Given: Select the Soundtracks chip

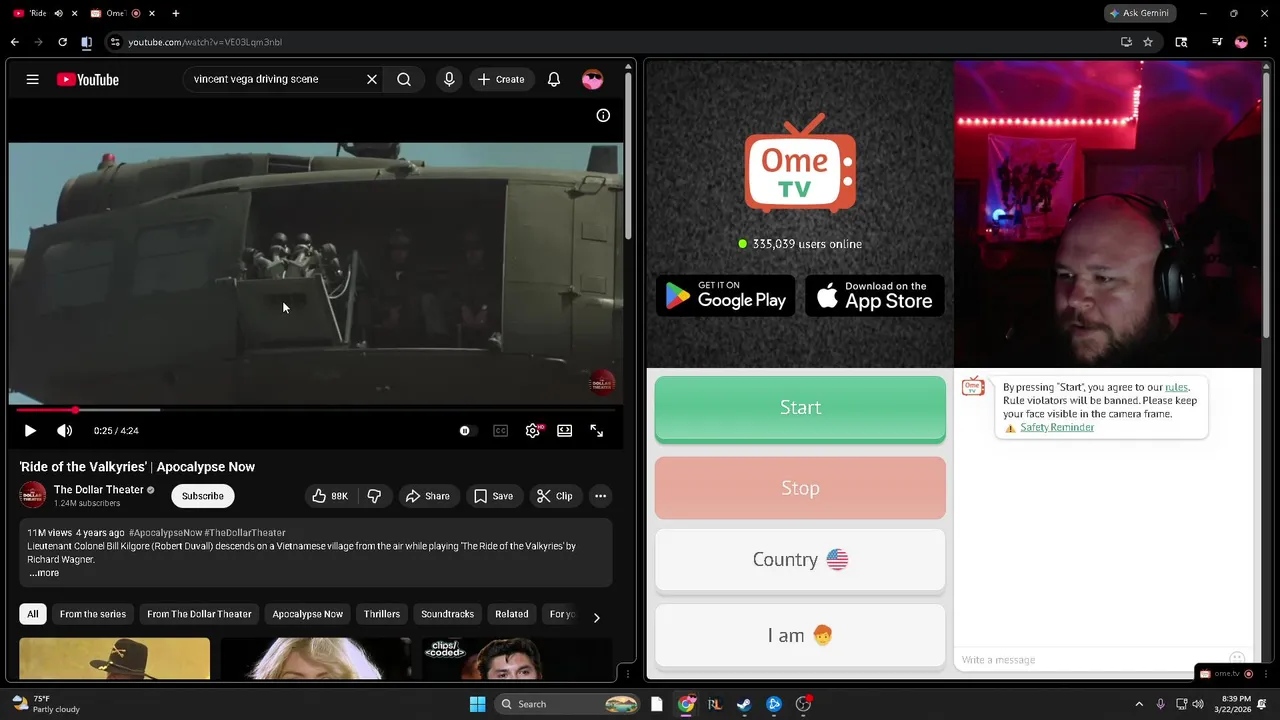Looking at the screenshot, I should (447, 614).
